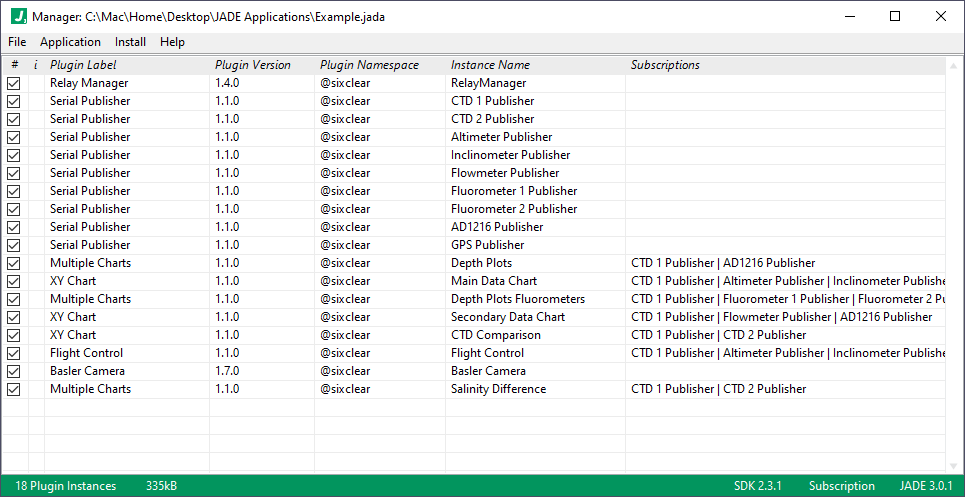Disable the Altimeter Publisher instance checkbox
This screenshot has height=497, width=965.
[x=14, y=137]
